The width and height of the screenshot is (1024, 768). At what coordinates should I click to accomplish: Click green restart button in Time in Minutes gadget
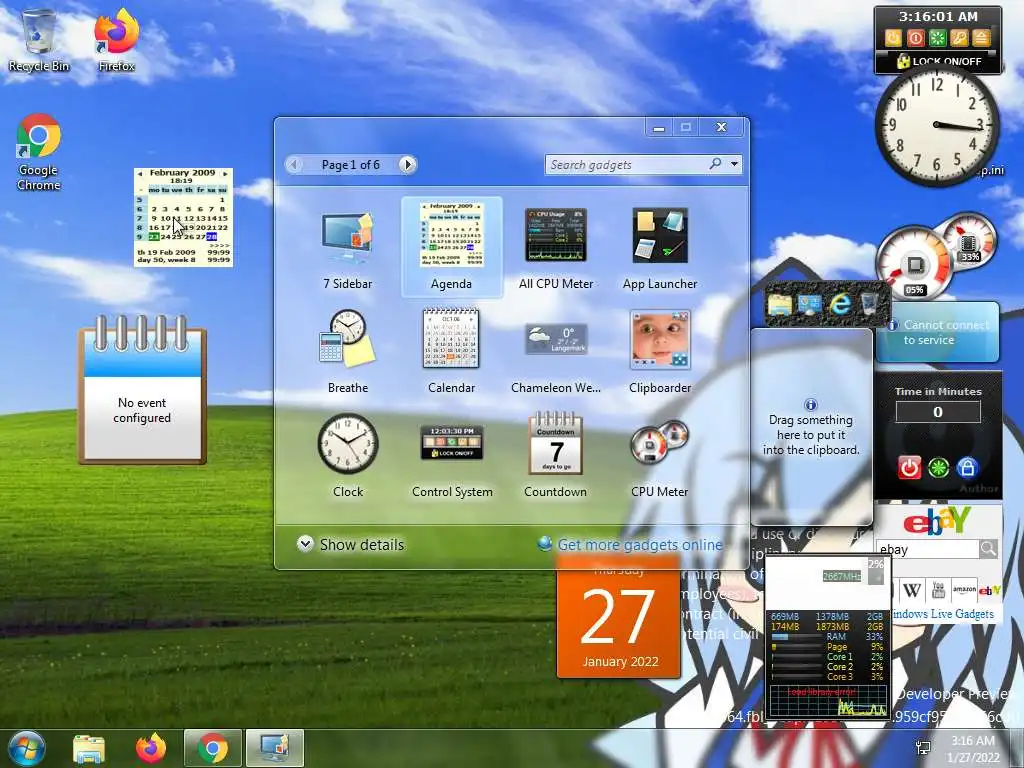click(938, 468)
